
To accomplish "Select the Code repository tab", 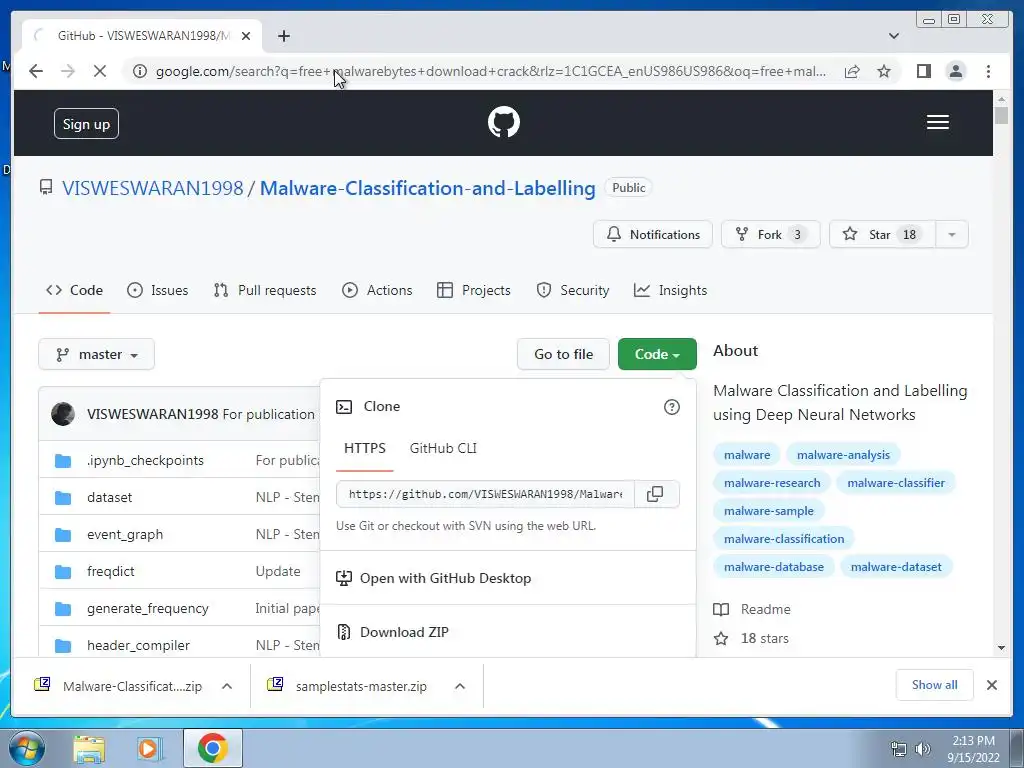I will point(74,291).
